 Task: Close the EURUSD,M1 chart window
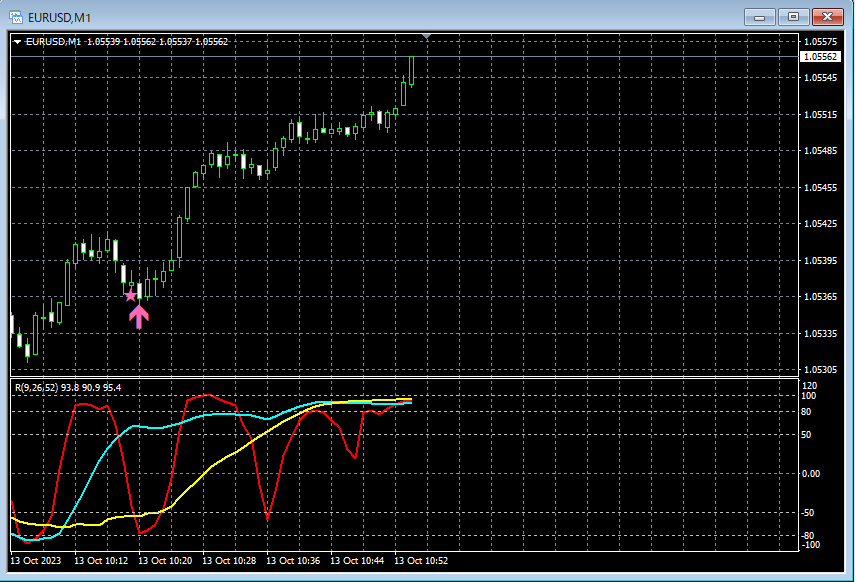tap(828, 17)
